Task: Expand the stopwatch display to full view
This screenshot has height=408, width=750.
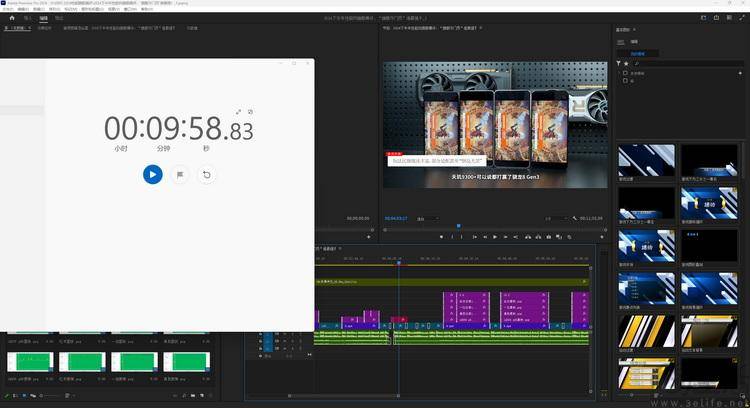Action: click(x=238, y=111)
